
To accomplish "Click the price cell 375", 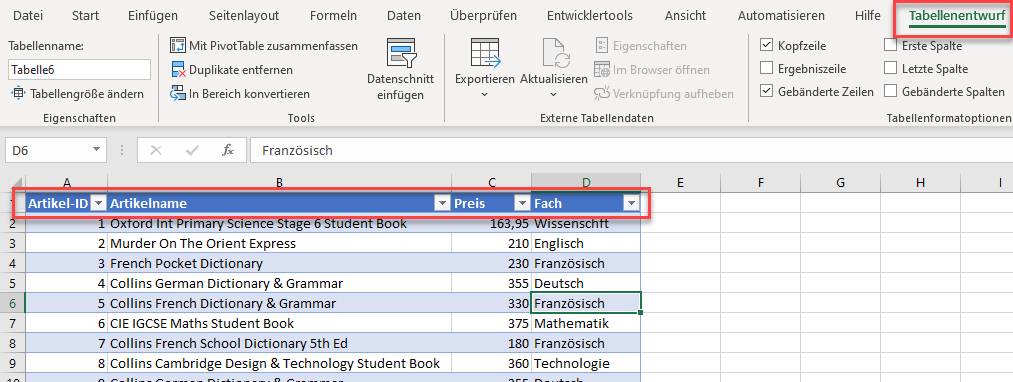I will pos(492,323).
